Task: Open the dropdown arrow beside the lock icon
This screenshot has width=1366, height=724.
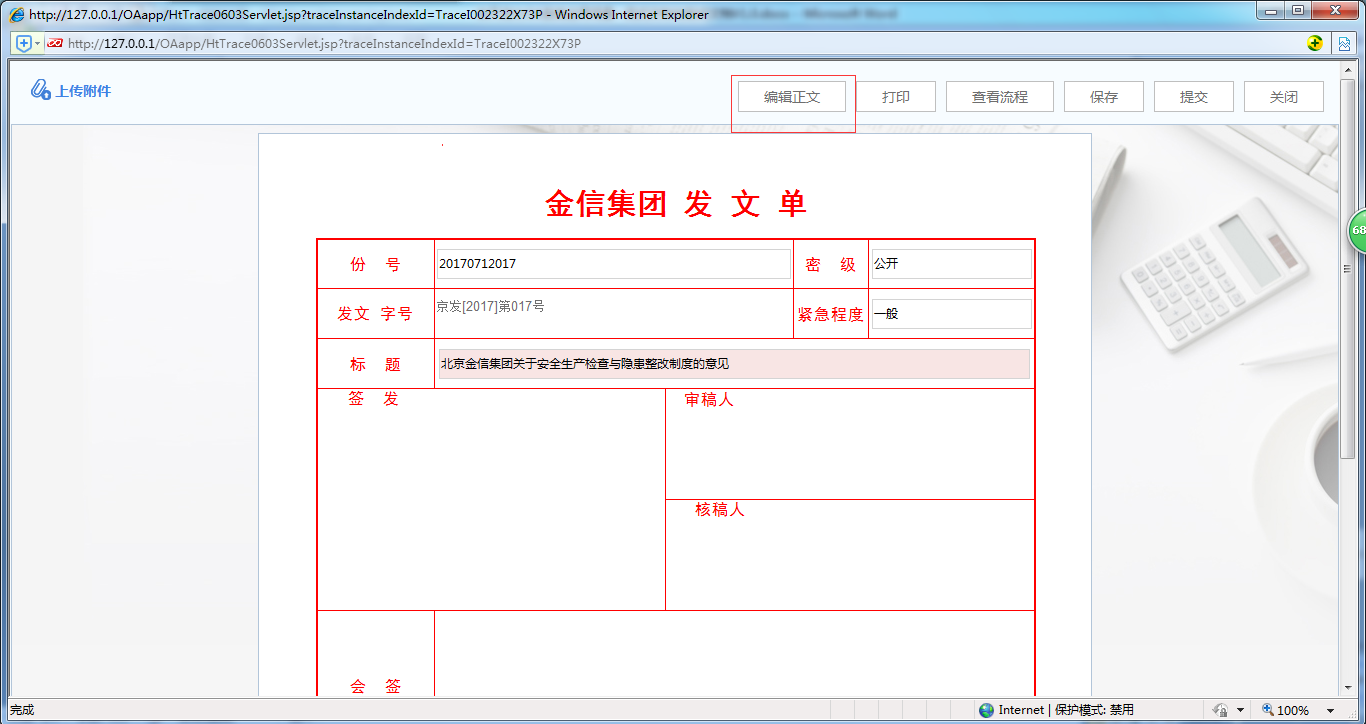Action: pos(1240,711)
